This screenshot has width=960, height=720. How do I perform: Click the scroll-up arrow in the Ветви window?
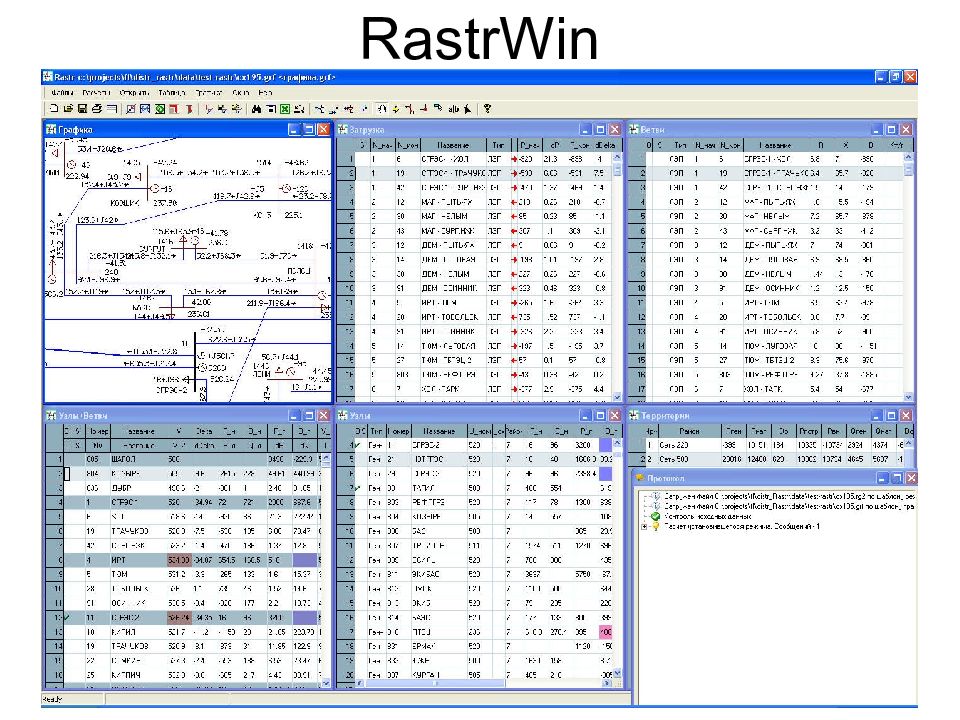pyautogui.click(x=908, y=157)
